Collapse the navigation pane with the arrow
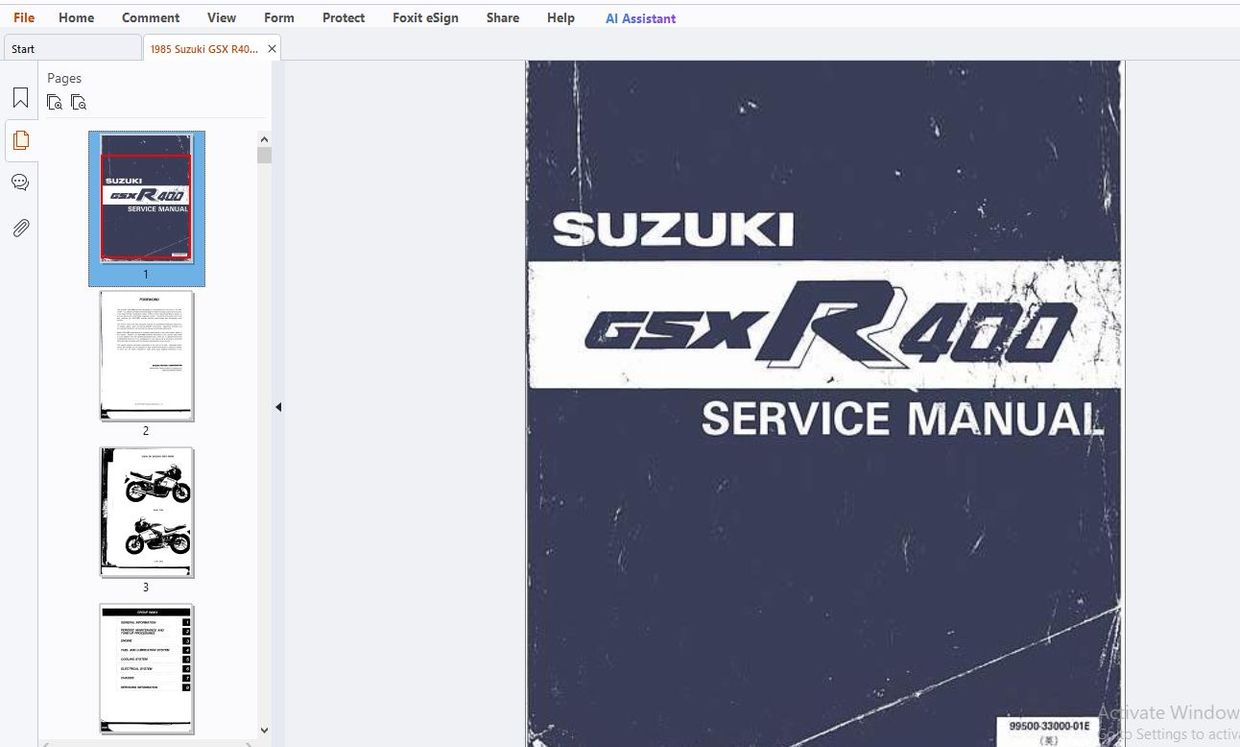The image size is (1240, 747). (278, 407)
